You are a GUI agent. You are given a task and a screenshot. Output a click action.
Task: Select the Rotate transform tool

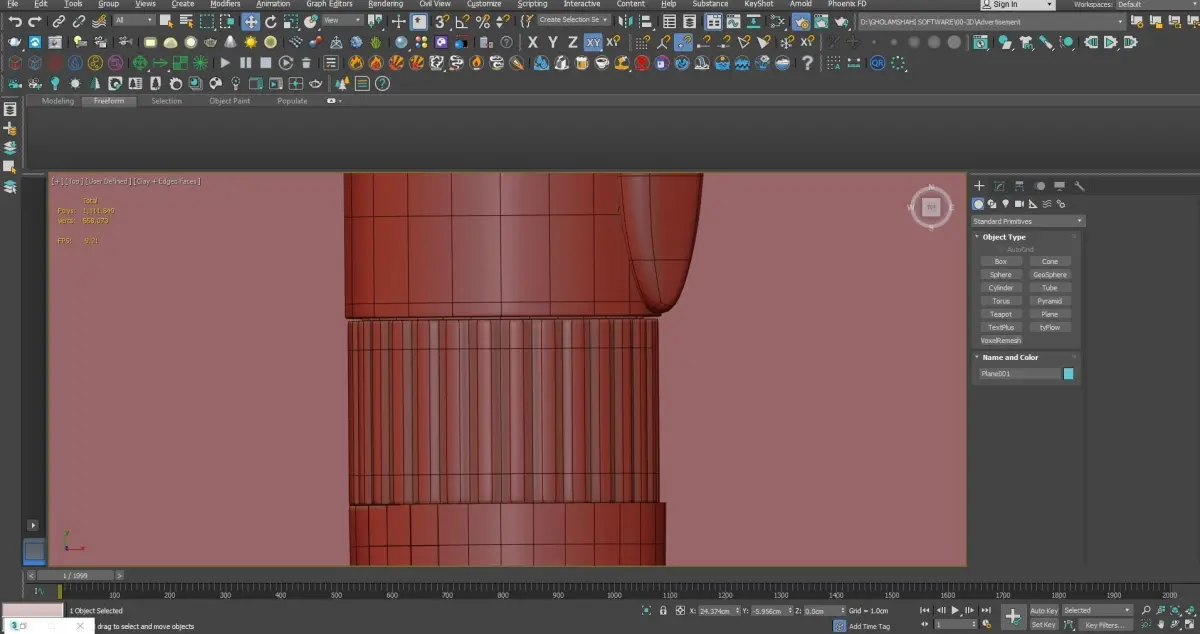point(271,21)
